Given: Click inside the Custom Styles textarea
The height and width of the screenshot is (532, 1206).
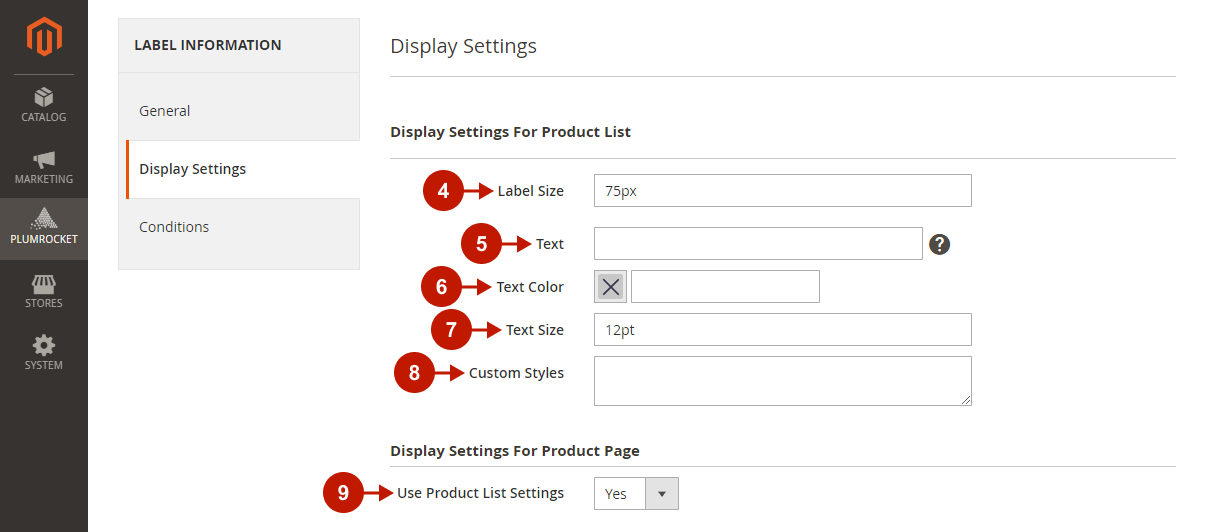Looking at the screenshot, I should (x=782, y=381).
